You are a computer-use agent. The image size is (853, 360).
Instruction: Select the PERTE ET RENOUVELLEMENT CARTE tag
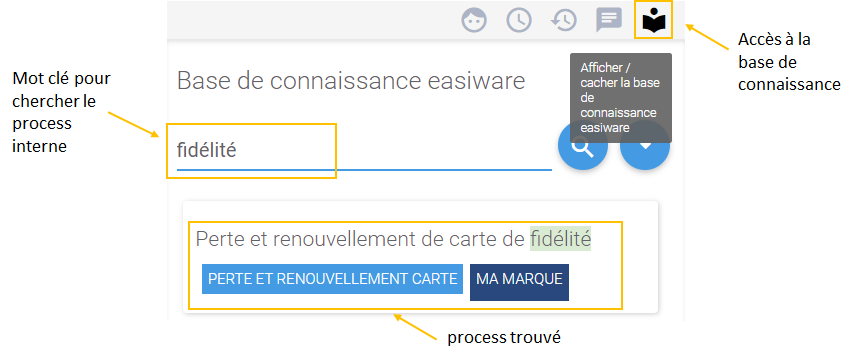coord(332,279)
